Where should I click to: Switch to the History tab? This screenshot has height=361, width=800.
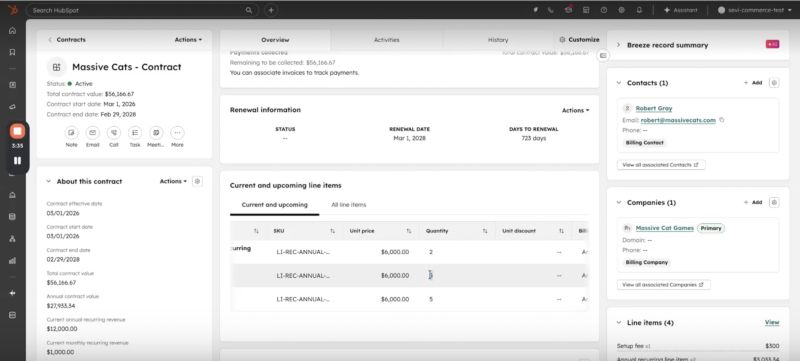click(x=498, y=40)
